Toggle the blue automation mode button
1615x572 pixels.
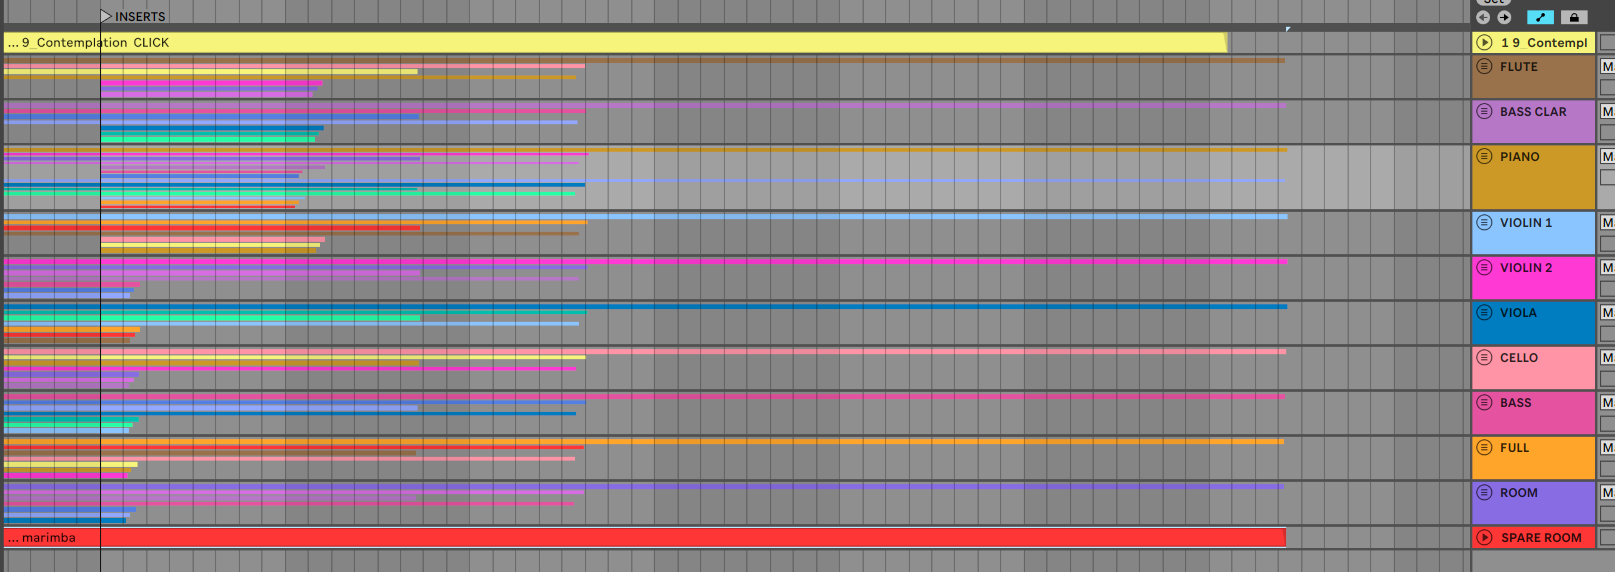coord(1540,17)
